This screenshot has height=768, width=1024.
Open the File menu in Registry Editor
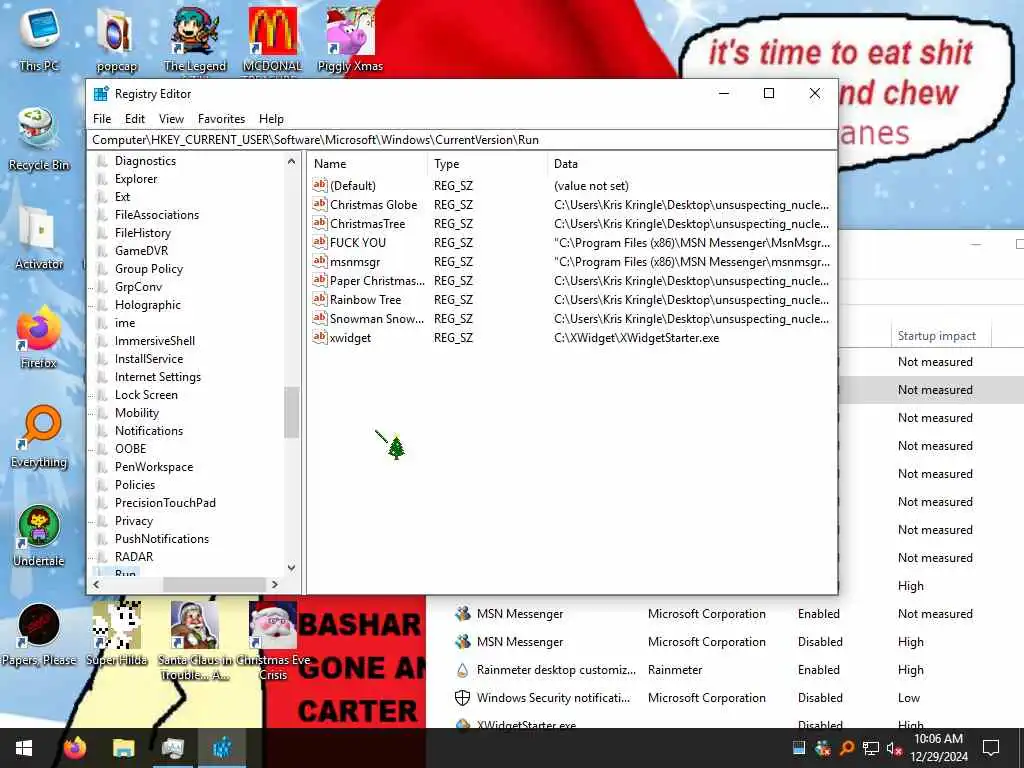pyautogui.click(x=102, y=119)
